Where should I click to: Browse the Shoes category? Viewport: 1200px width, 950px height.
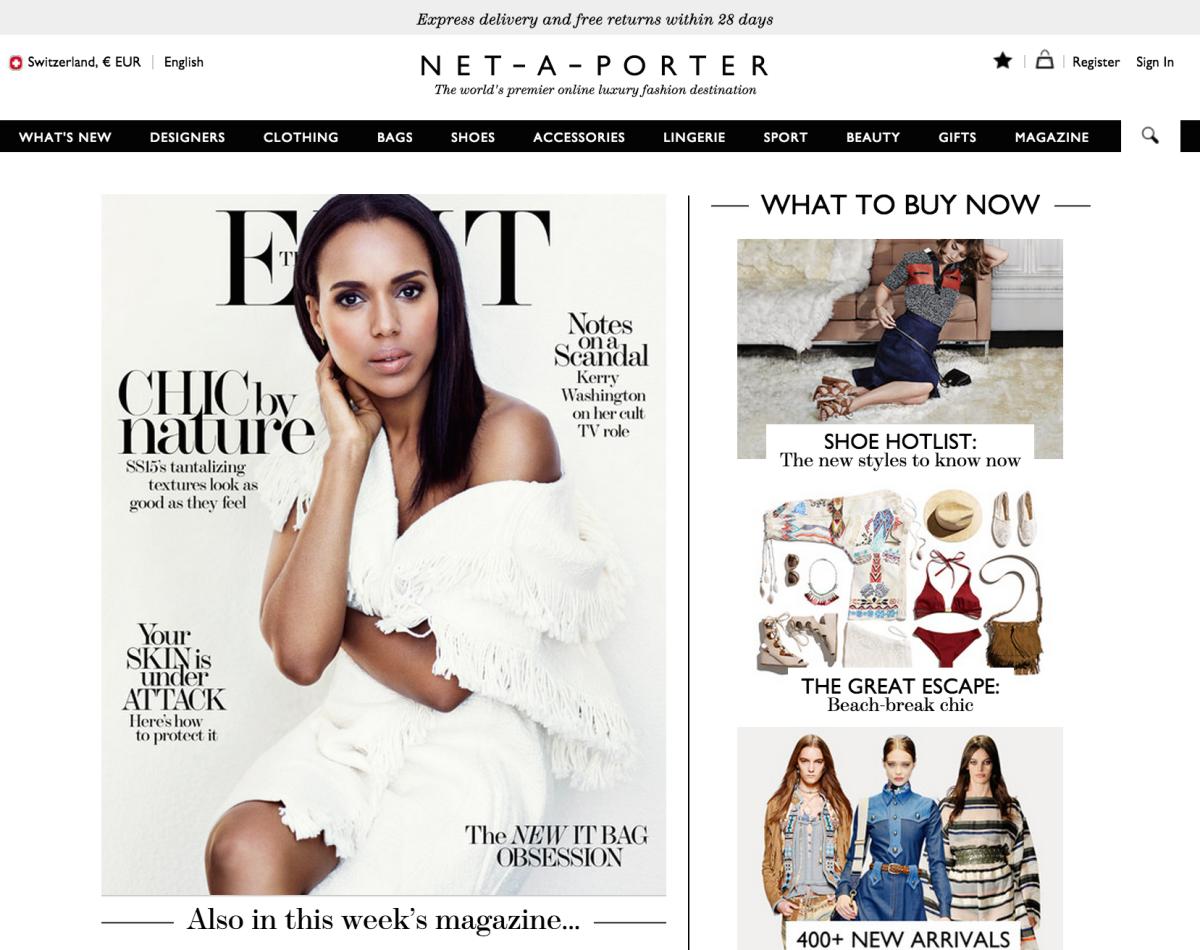[473, 137]
